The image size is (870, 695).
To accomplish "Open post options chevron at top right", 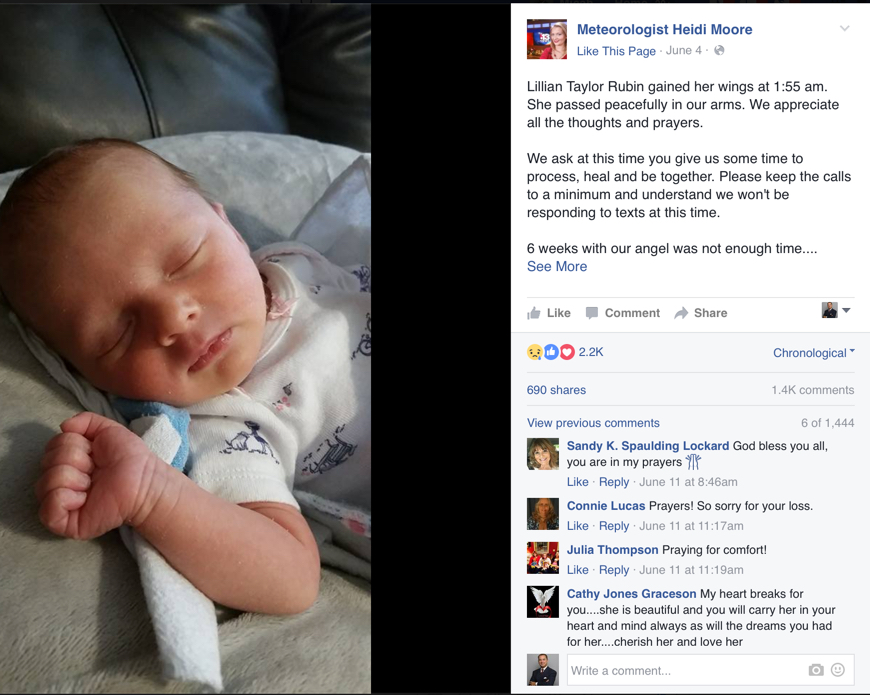I will (x=844, y=28).
